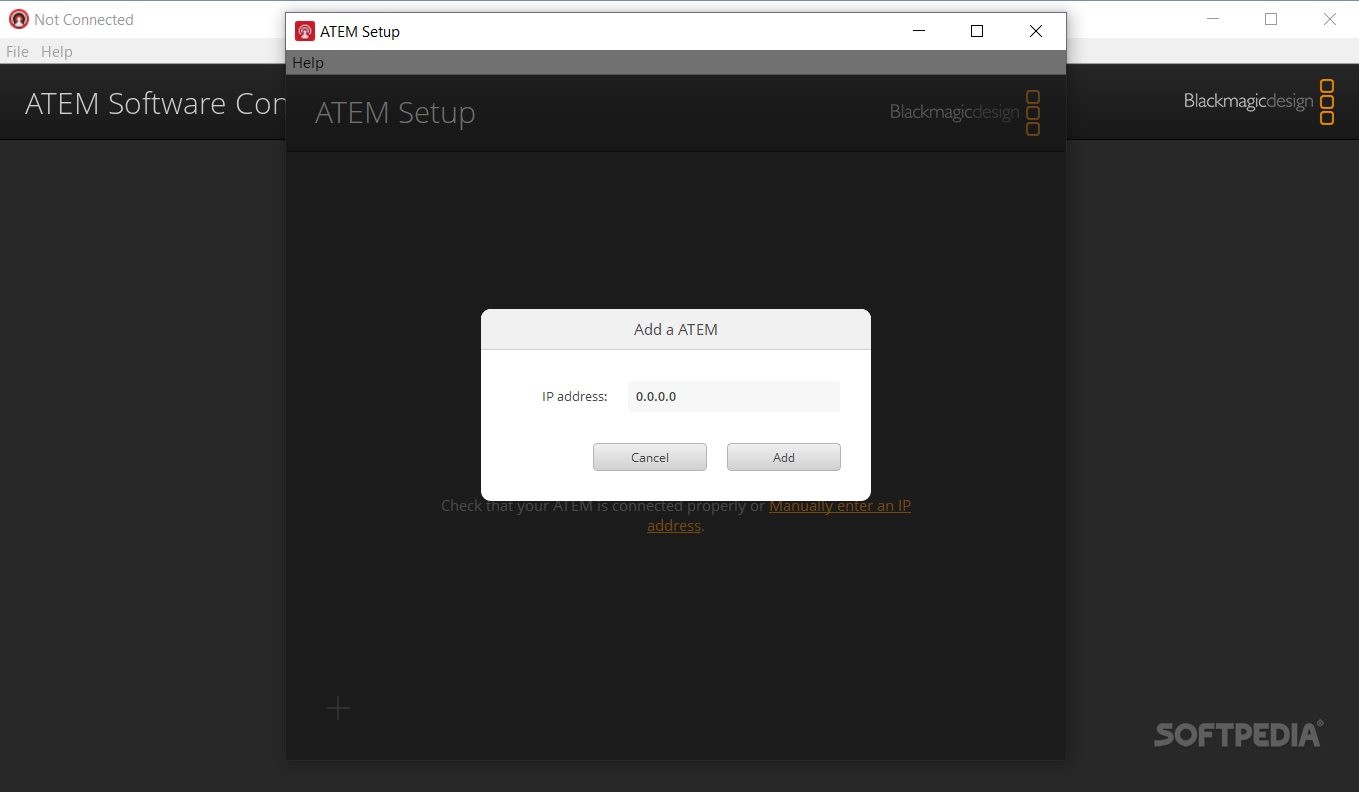Click the Blackmagicdesign logo in ATEM Software Control window
This screenshot has width=1359, height=792.
click(x=1259, y=101)
